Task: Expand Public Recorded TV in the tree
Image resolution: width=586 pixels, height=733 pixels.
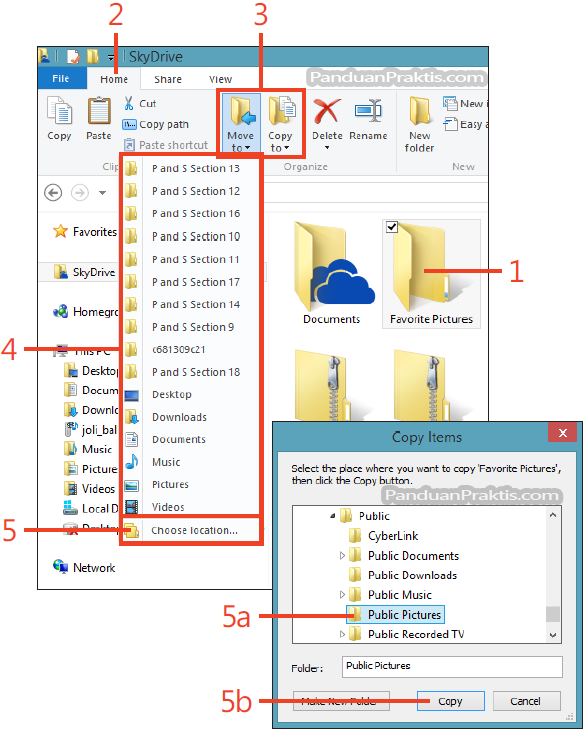Action: 342,634
